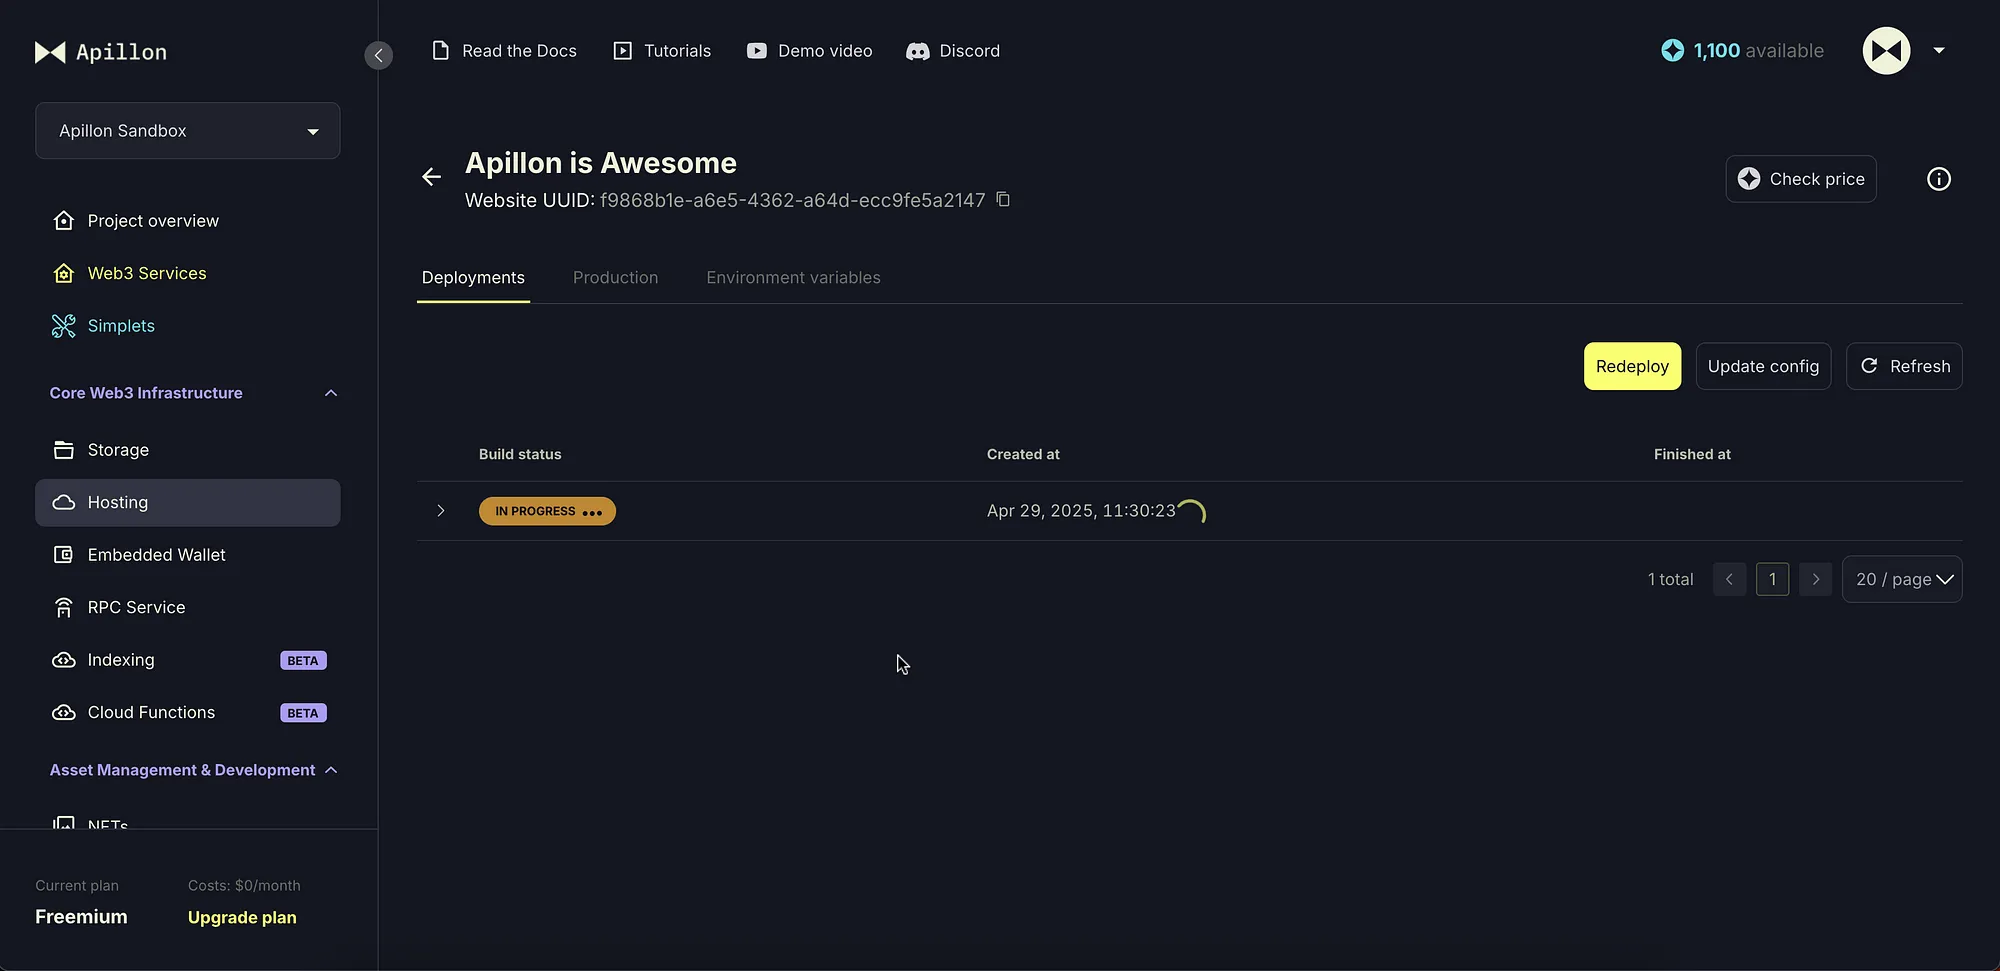2000x971 pixels.
Task: Click the Project overview home icon
Action: (64, 221)
